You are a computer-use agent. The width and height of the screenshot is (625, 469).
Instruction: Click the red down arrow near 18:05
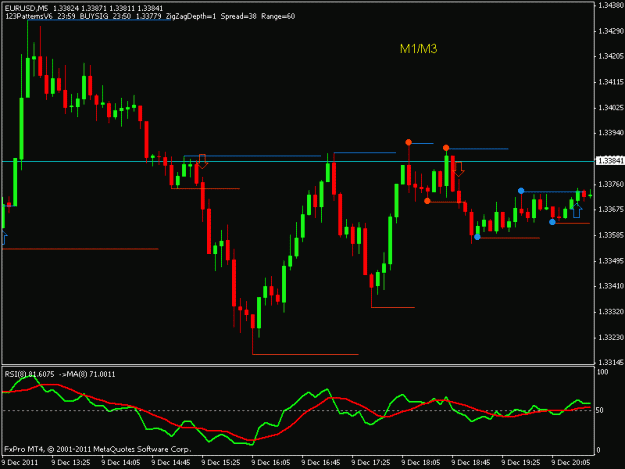tap(459, 169)
